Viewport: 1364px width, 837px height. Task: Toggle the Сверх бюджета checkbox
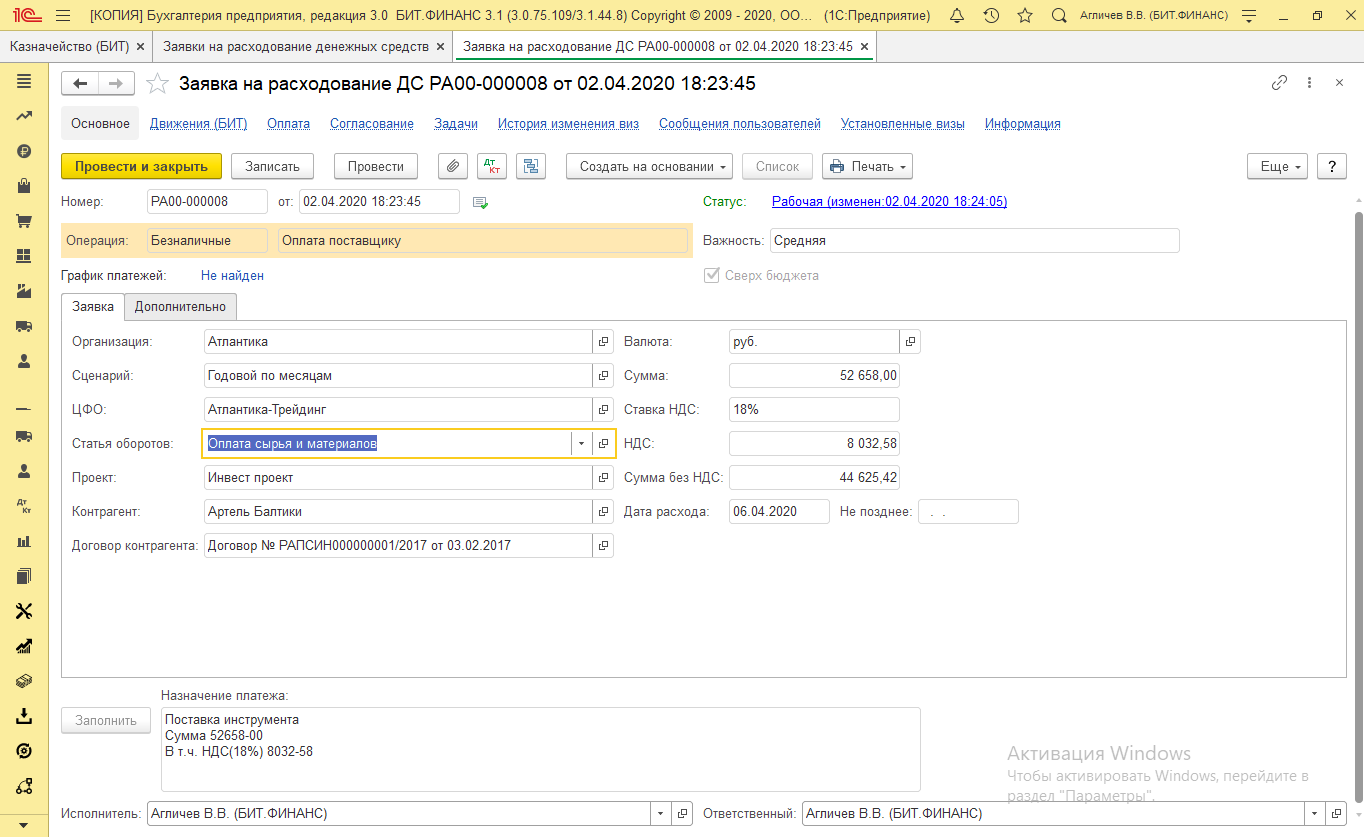[x=712, y=275]
